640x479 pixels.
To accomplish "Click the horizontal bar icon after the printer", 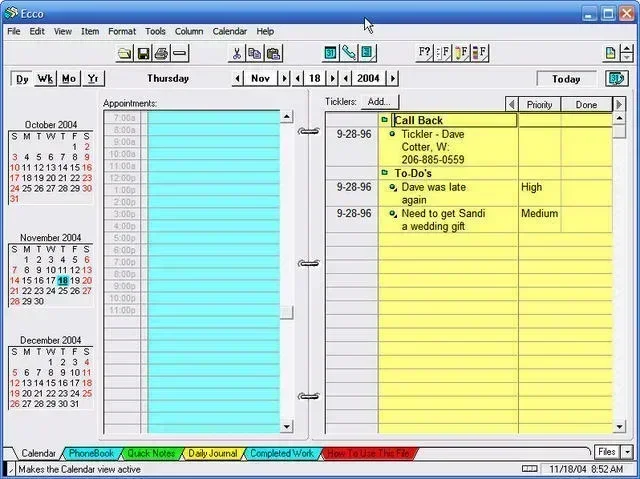I will 180,53.
